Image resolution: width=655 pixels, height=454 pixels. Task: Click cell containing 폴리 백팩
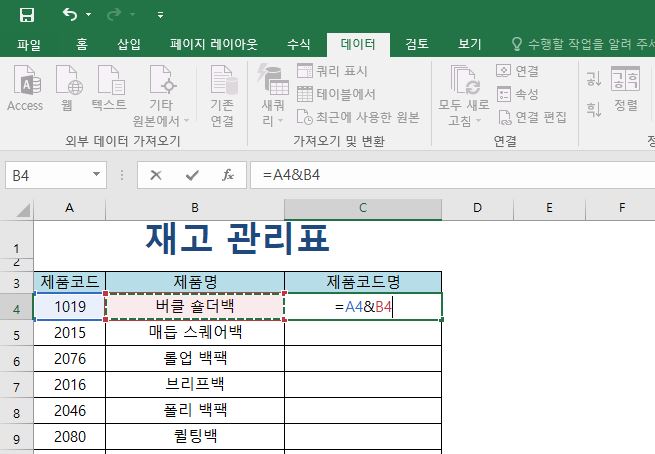[x=195, y=411]
